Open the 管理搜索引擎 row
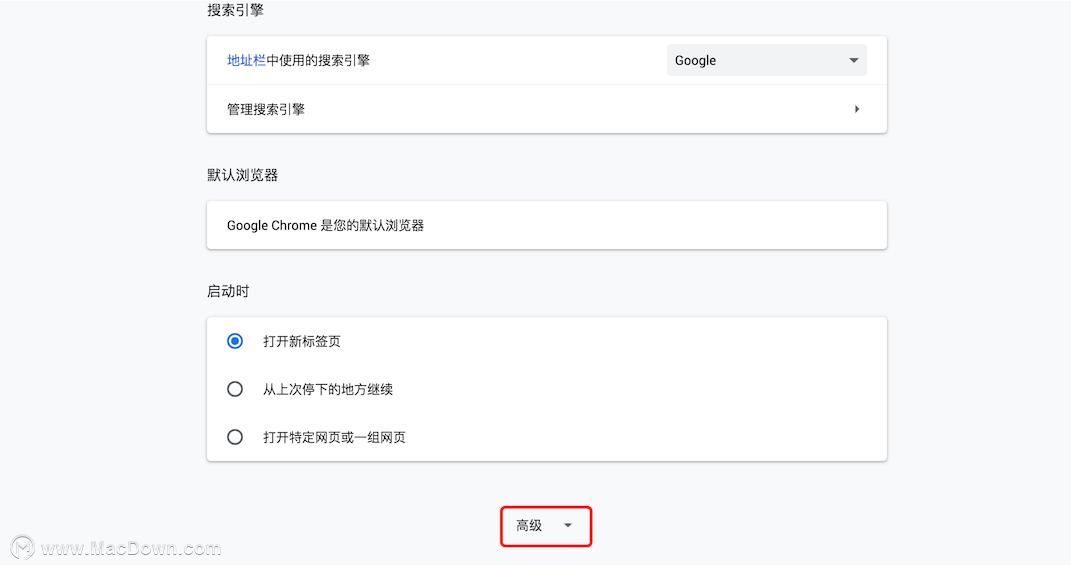 (546, 109)
